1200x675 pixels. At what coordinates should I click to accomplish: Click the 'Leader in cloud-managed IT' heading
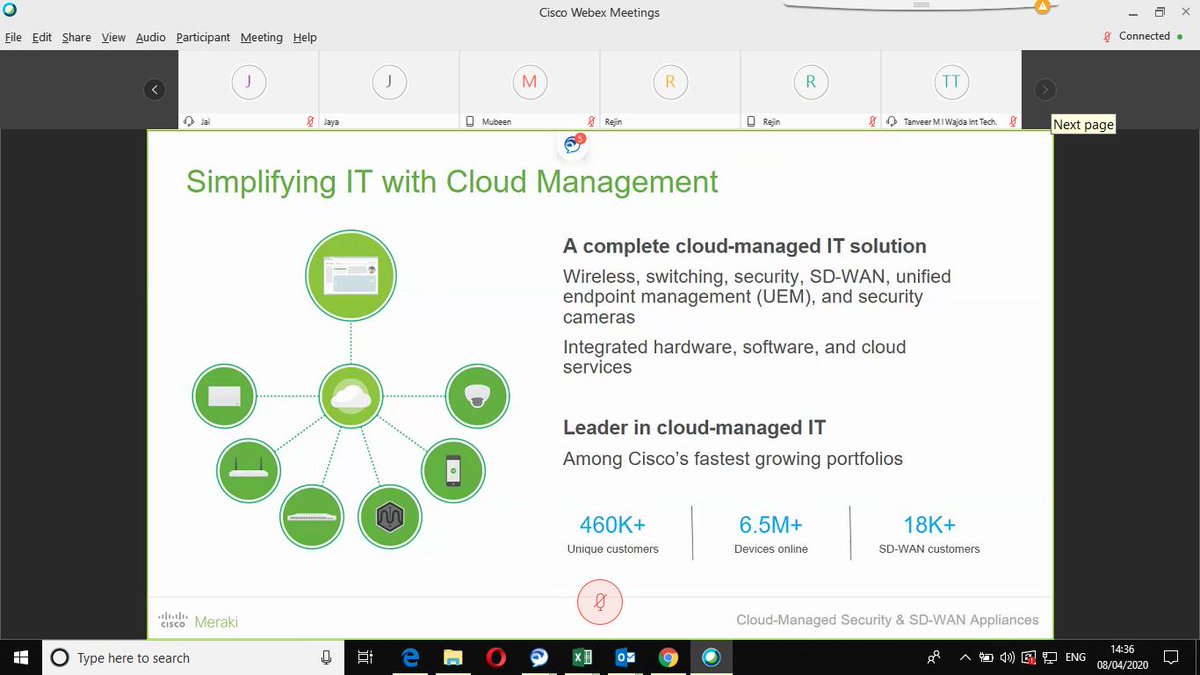coord(694,428)
